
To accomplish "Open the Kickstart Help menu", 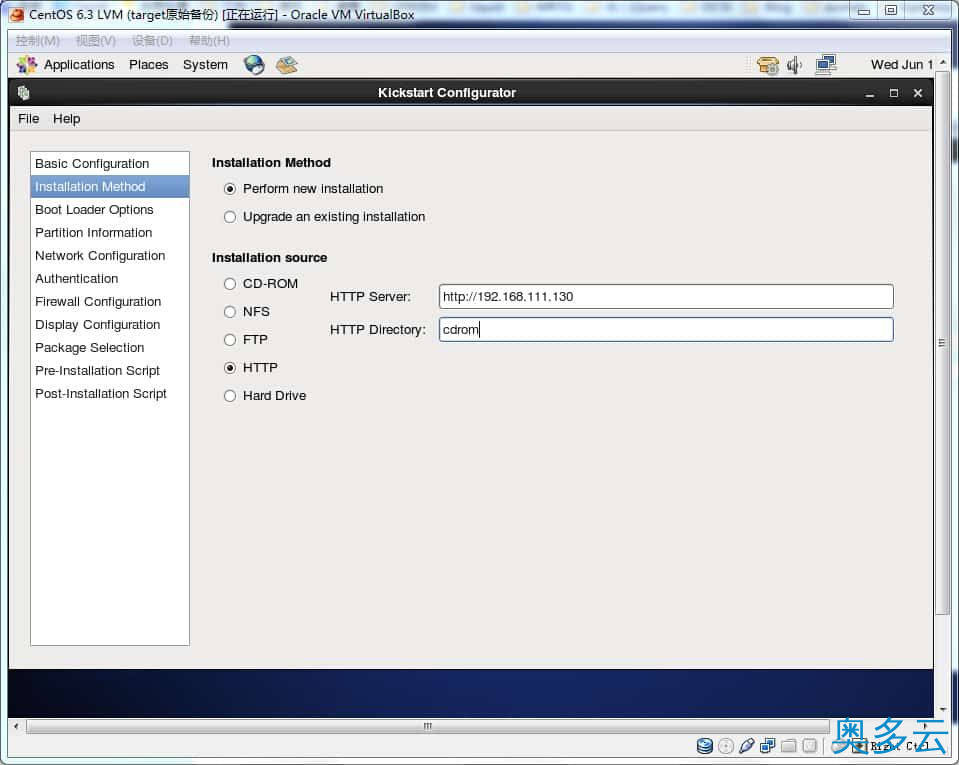I will coord(67,119).
